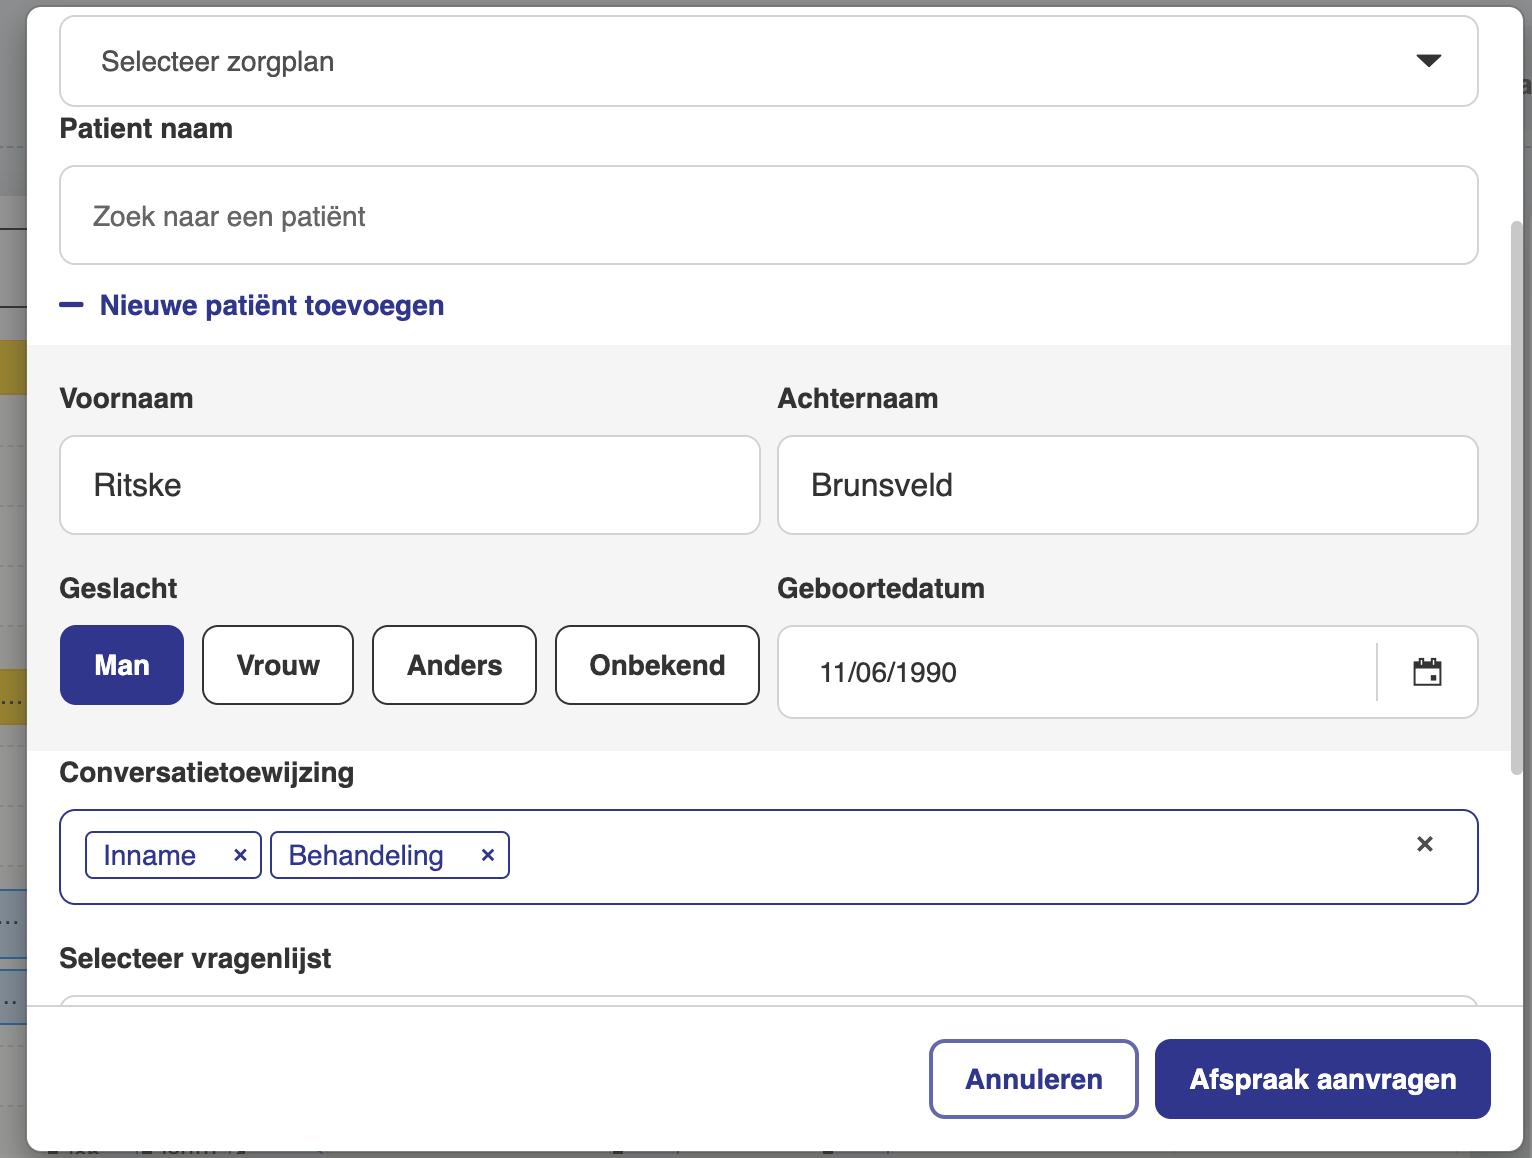Select Man as Geslacht
1532x1158 pixels.
[122, 665]
